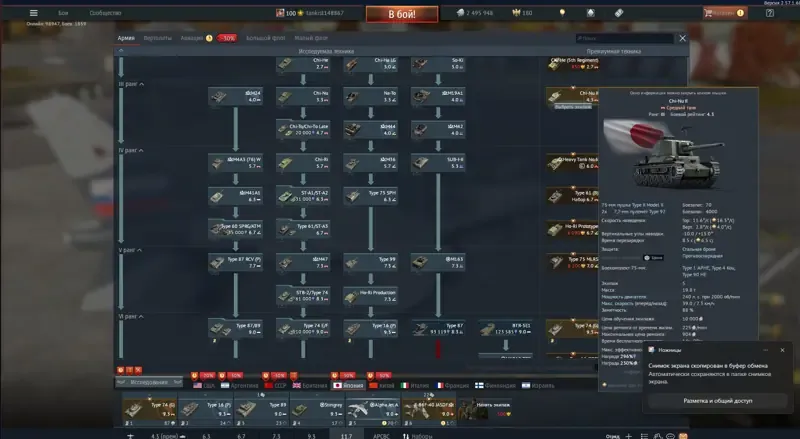Viewport: 800px width, 439px height.
Task: Click the hangar icon next to the light bulb
Action: [590, 13]
